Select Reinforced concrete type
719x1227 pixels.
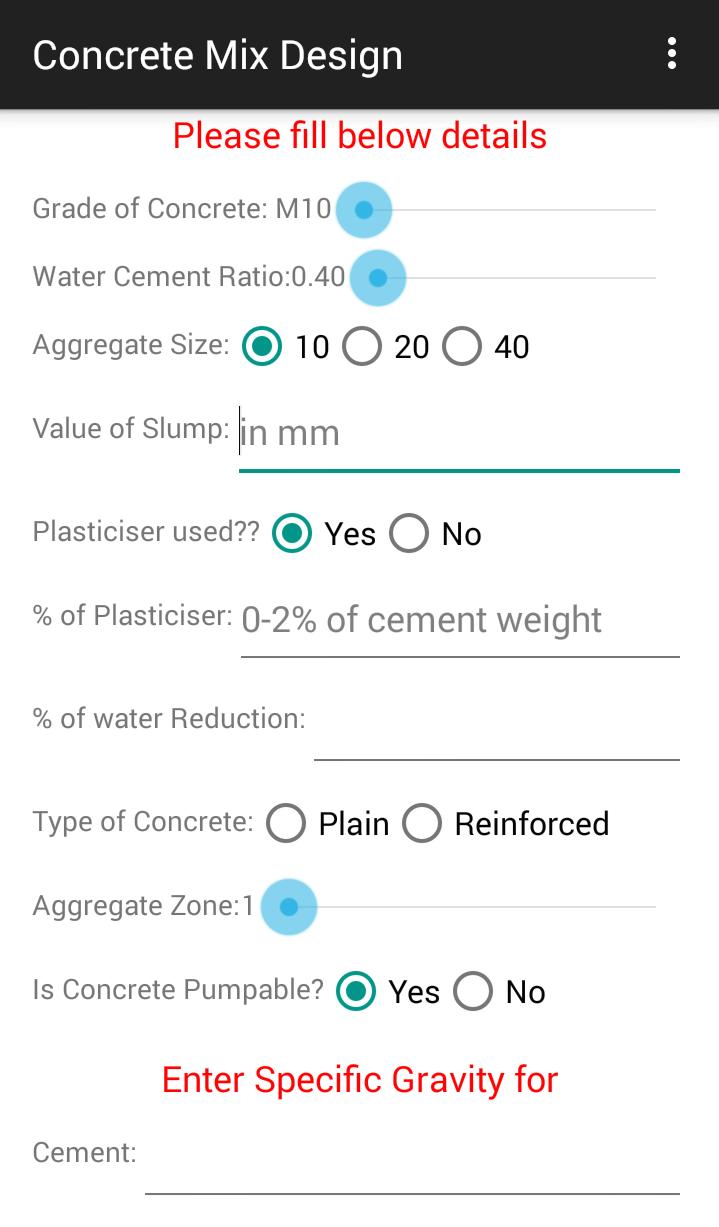coord(422,824)
